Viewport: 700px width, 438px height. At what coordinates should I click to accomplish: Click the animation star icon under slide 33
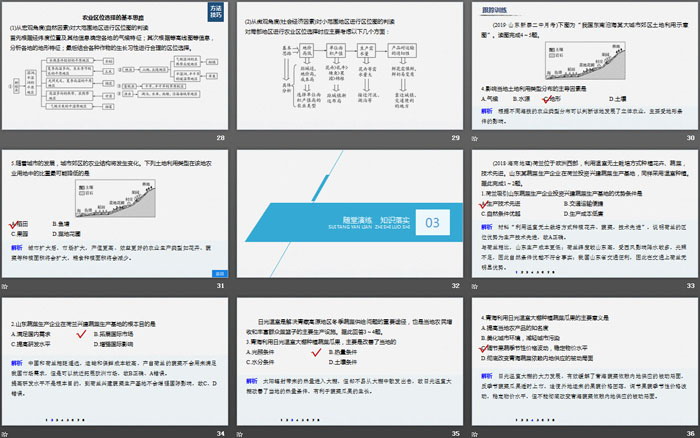tap(475, 286)
